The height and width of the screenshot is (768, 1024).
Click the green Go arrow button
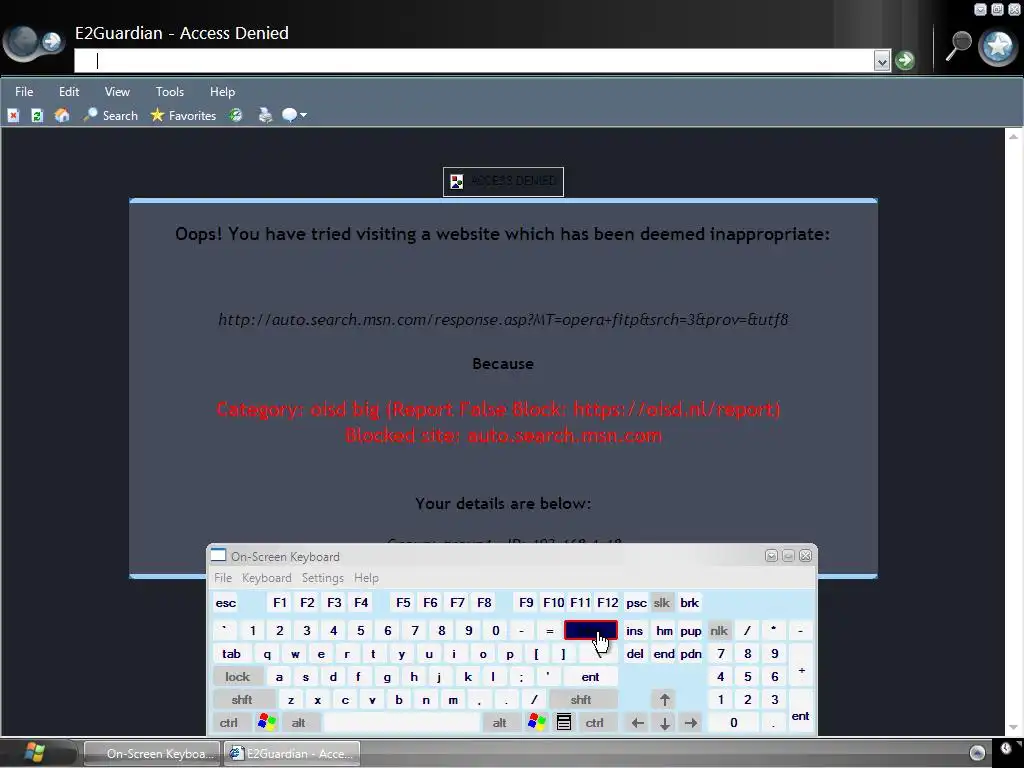(x=904, y=61)
